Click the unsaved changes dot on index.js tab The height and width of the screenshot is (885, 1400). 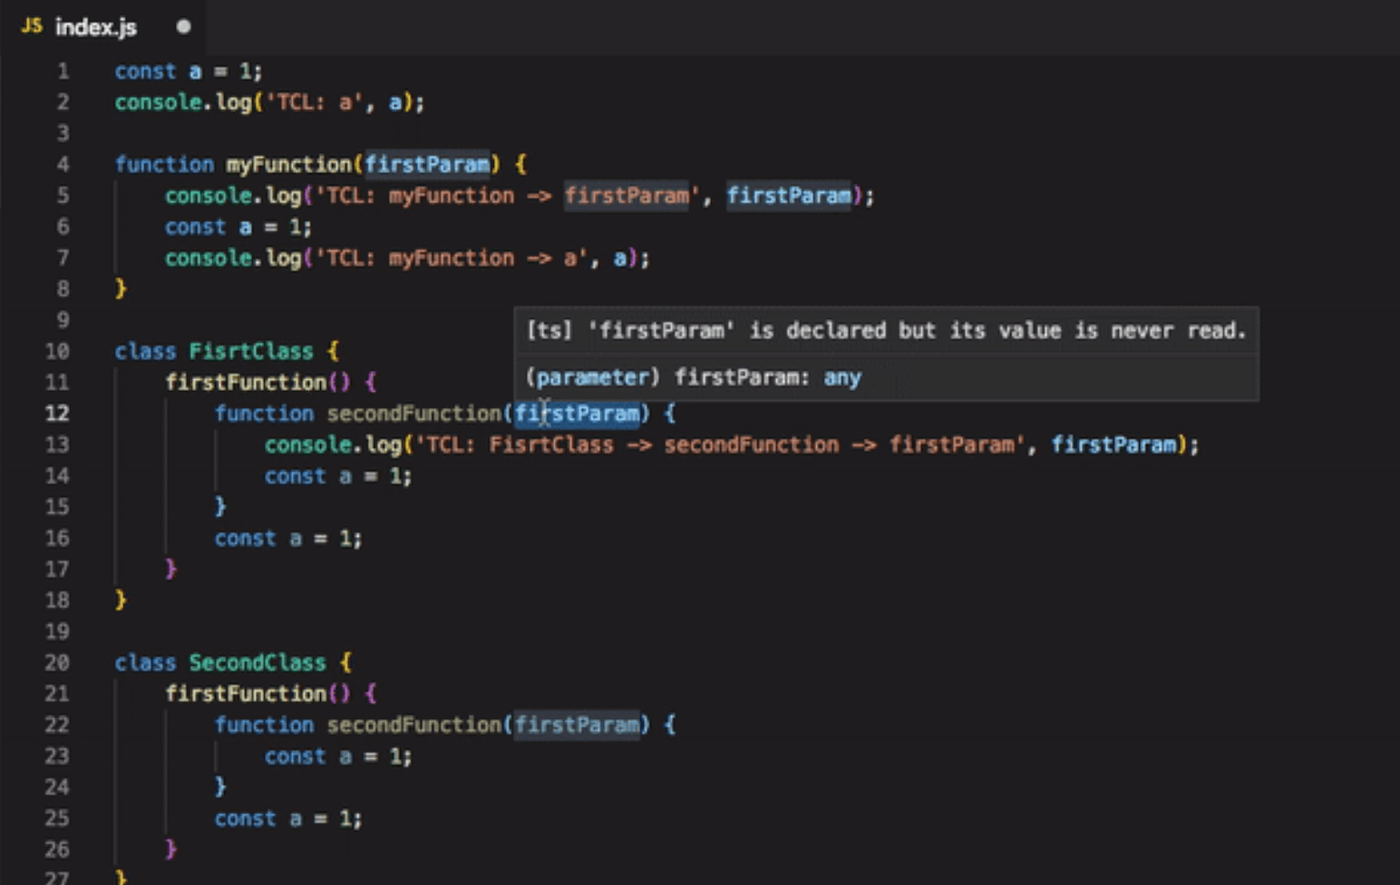click(x=183, y=27)
